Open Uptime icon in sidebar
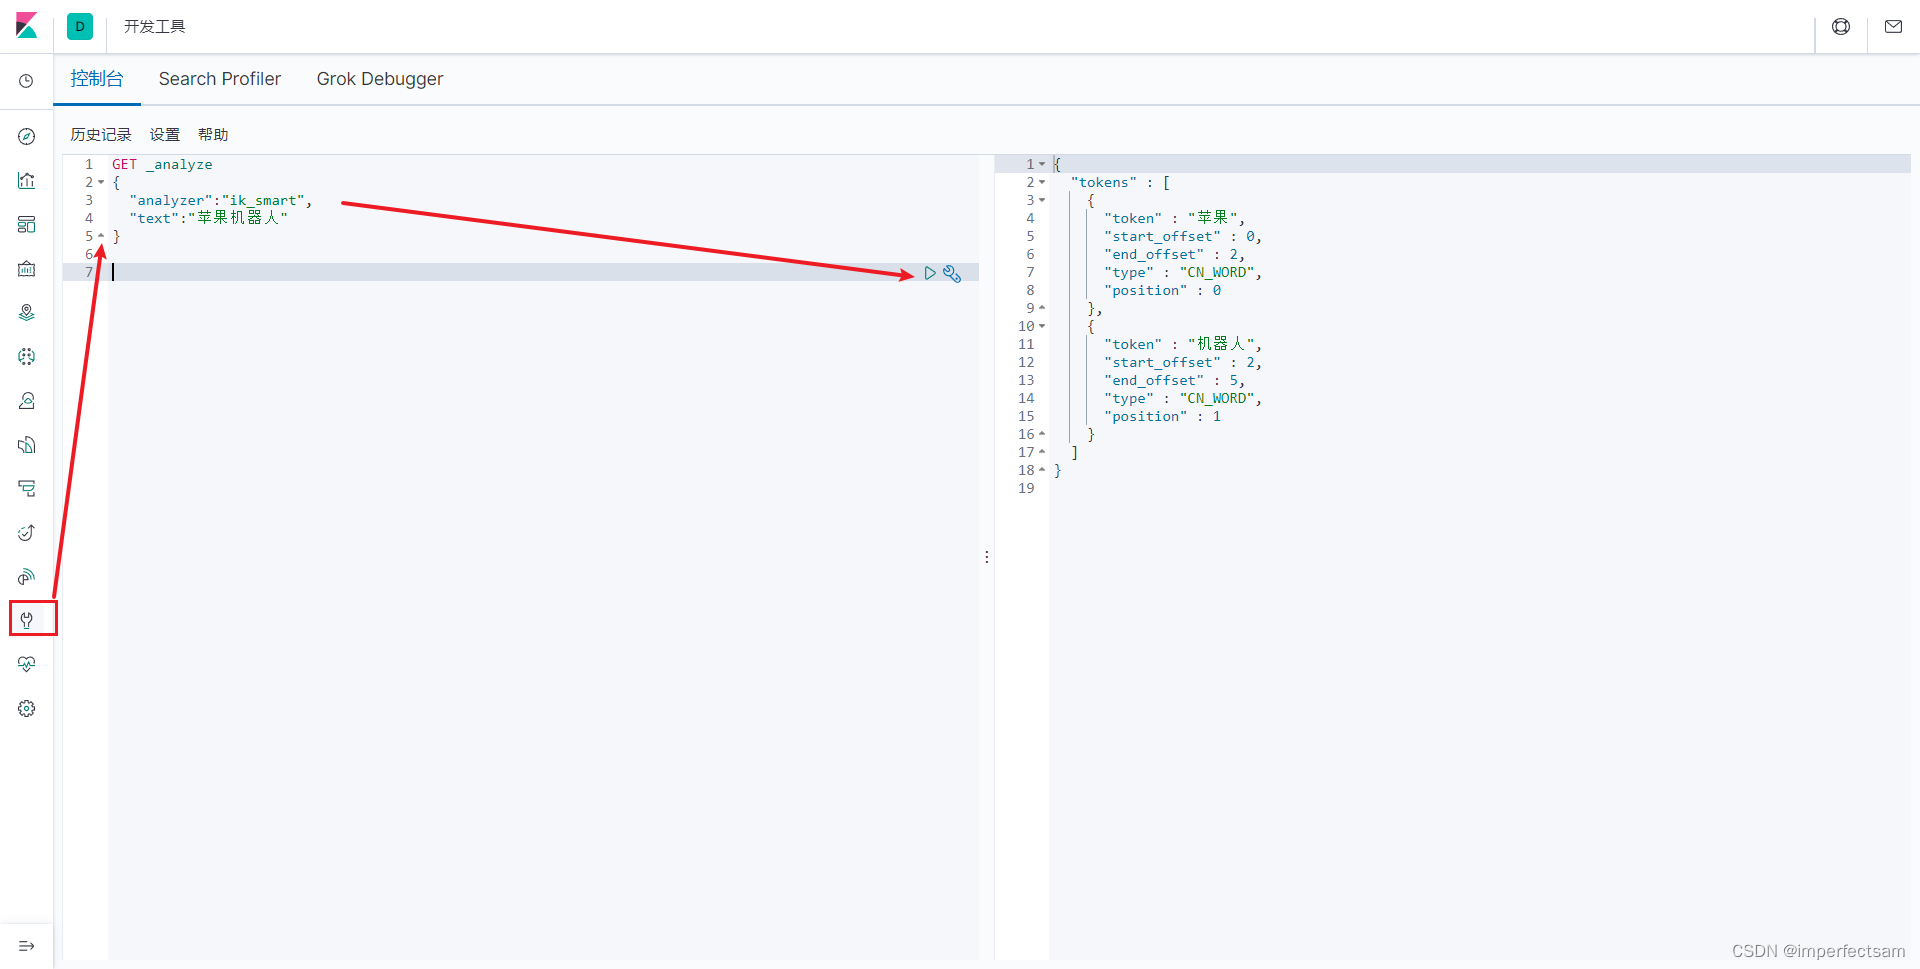Screen dimensions: 1920x969 tap(27, 533)
